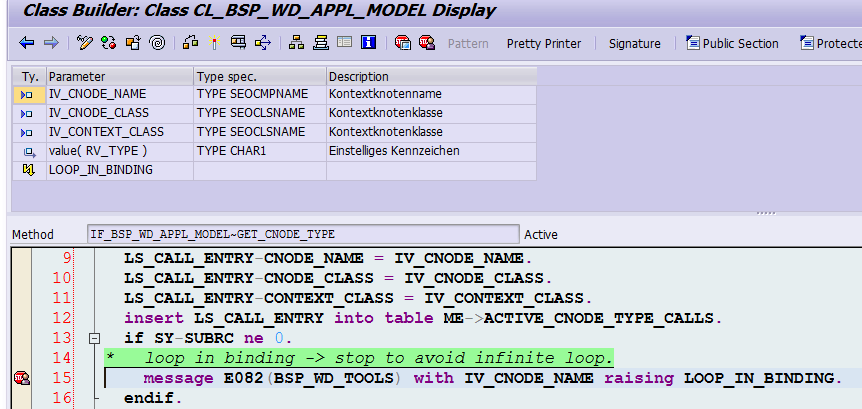Select the IV_CNODE_CLASS parameter cell
Screen dimensions: 862x409
120,114
